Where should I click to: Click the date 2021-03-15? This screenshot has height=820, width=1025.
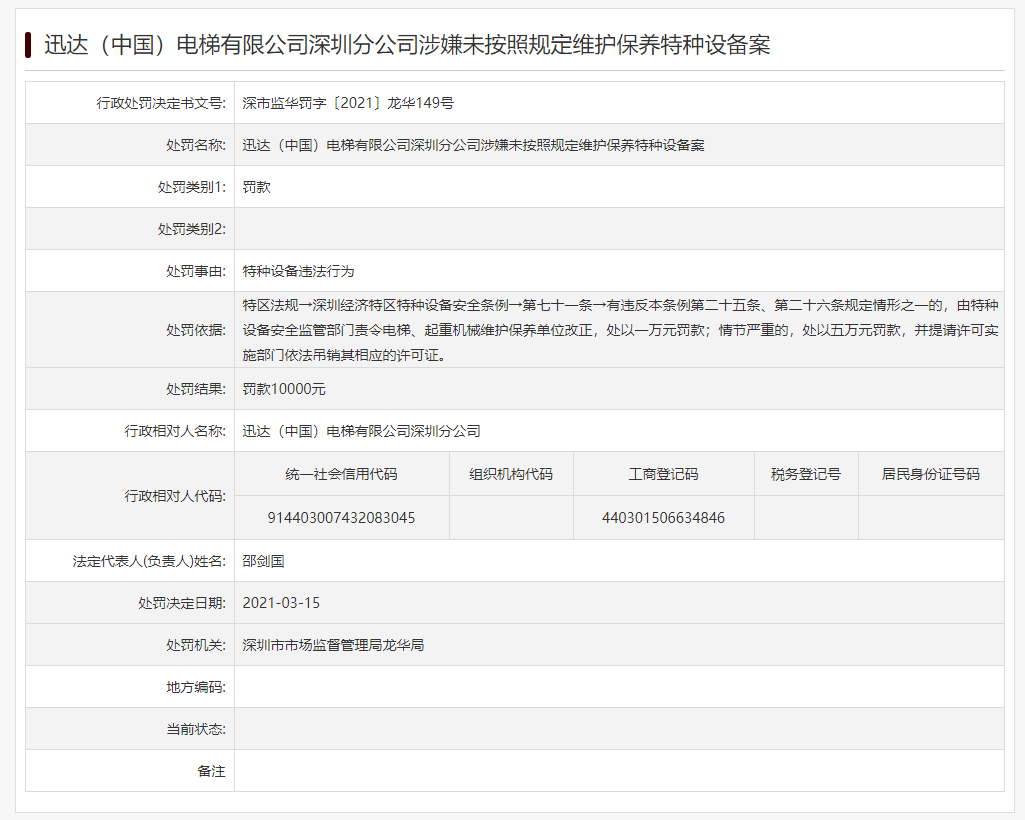[281, 603]
